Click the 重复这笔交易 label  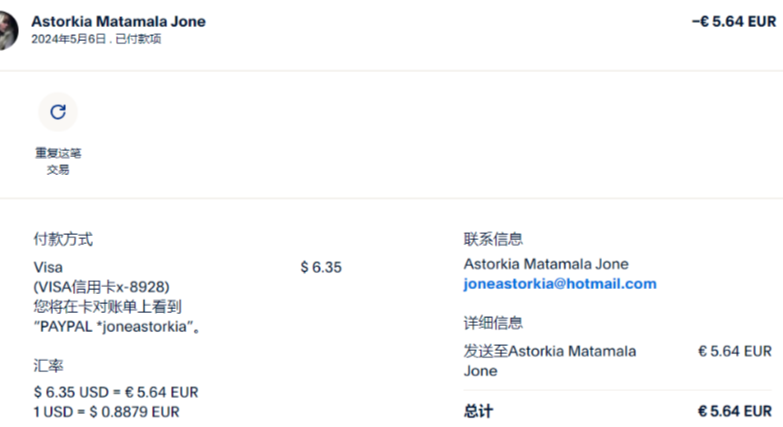(58, 162)
